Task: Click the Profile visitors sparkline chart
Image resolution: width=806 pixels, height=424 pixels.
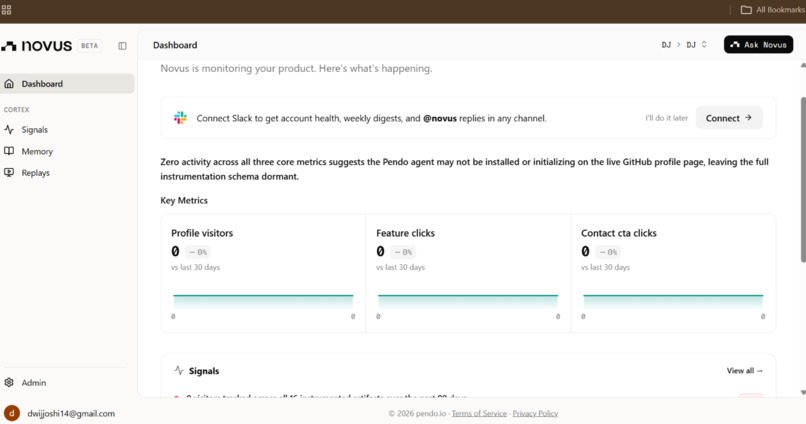Action: 263,303
